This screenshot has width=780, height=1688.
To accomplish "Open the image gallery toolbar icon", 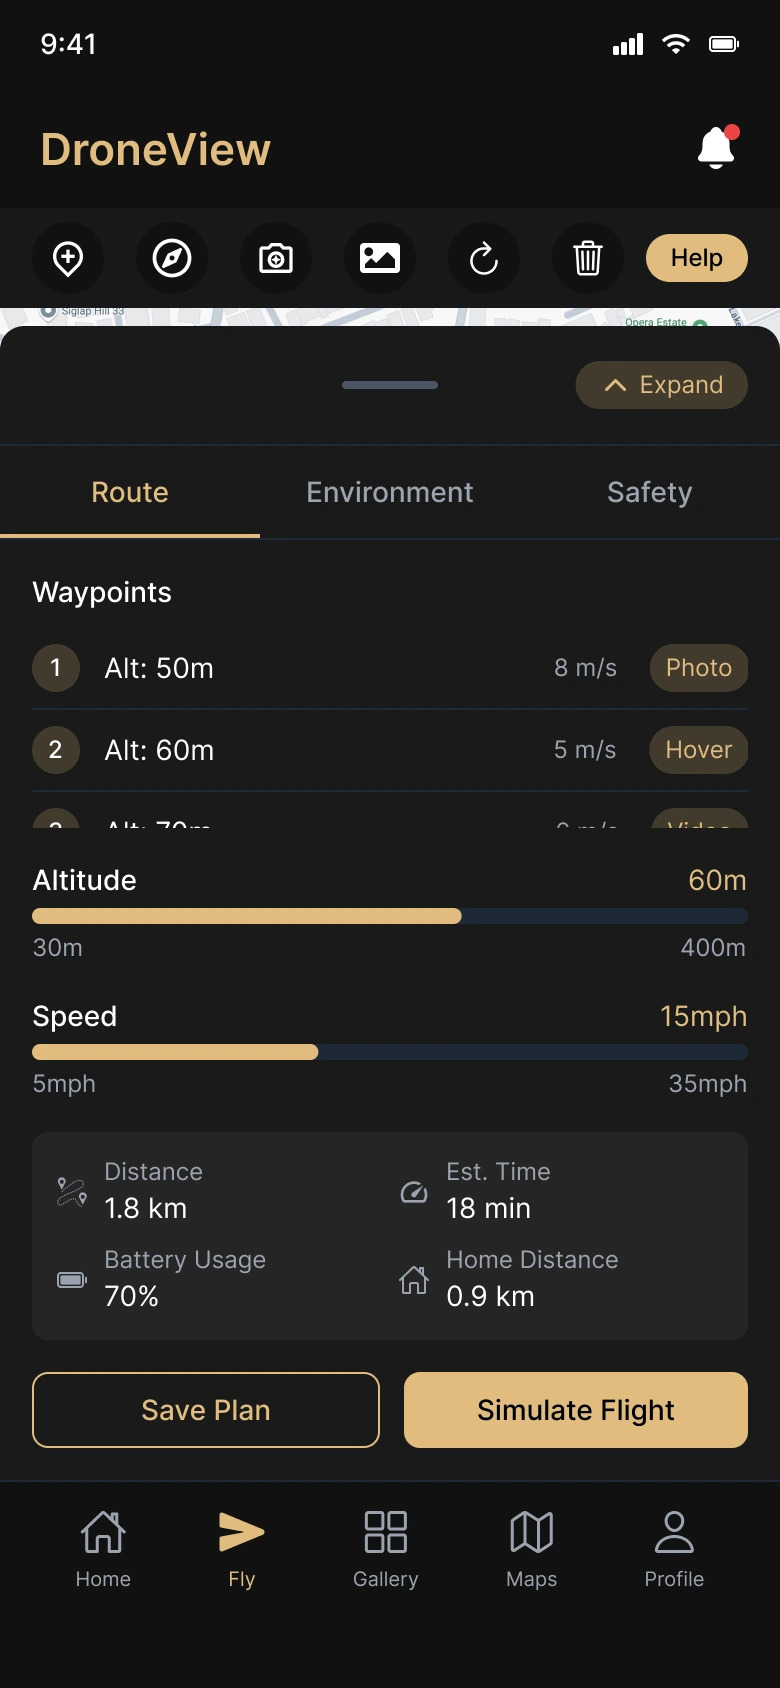I will tap(380, 258).
